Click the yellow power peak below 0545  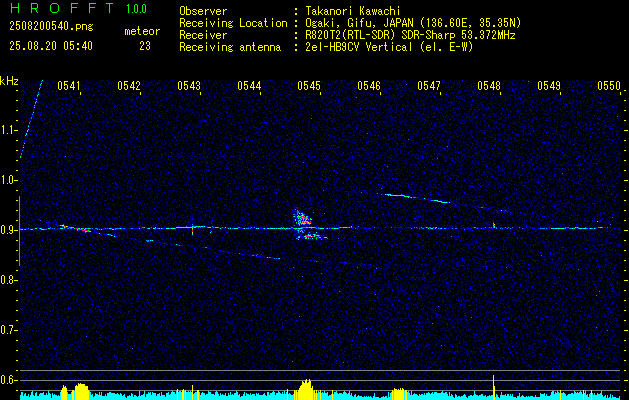306,388
